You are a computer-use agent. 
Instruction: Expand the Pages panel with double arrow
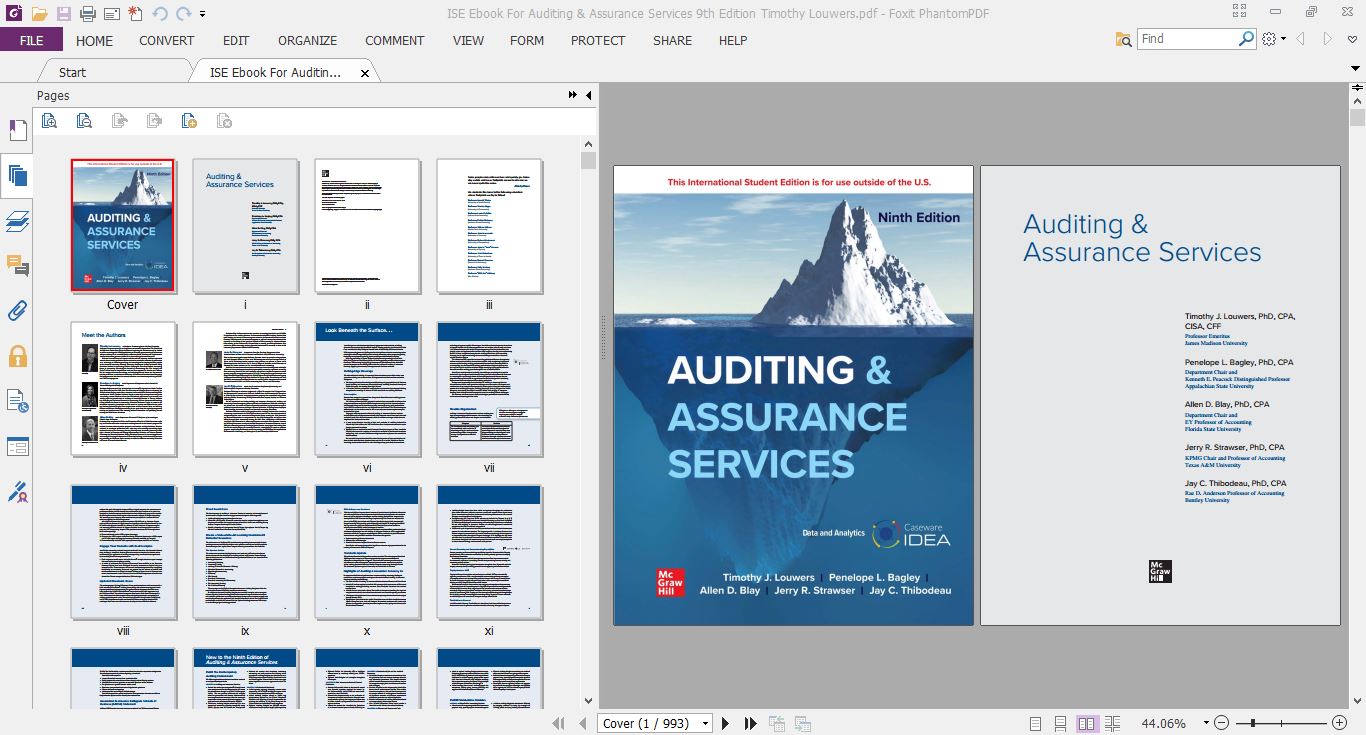(573, 95)
